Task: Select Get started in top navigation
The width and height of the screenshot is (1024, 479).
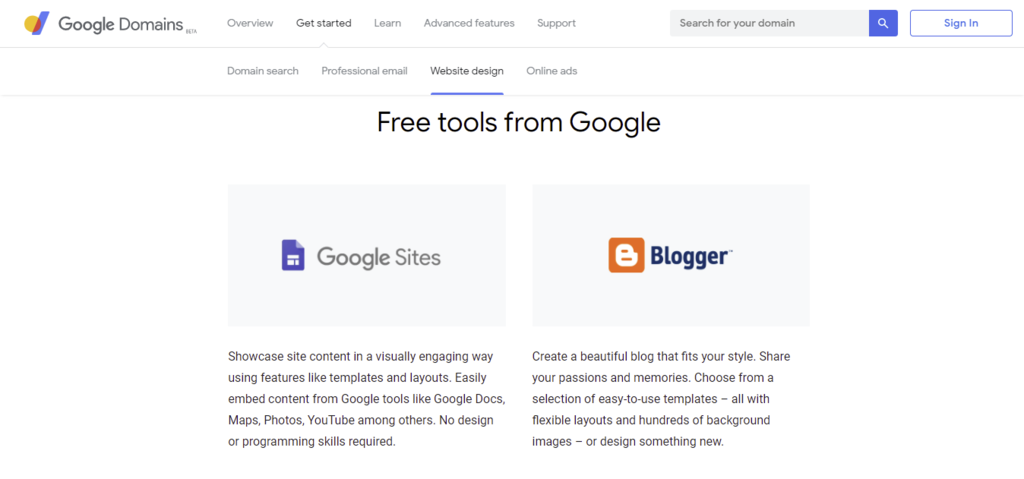Action: [x=323, y=23]
